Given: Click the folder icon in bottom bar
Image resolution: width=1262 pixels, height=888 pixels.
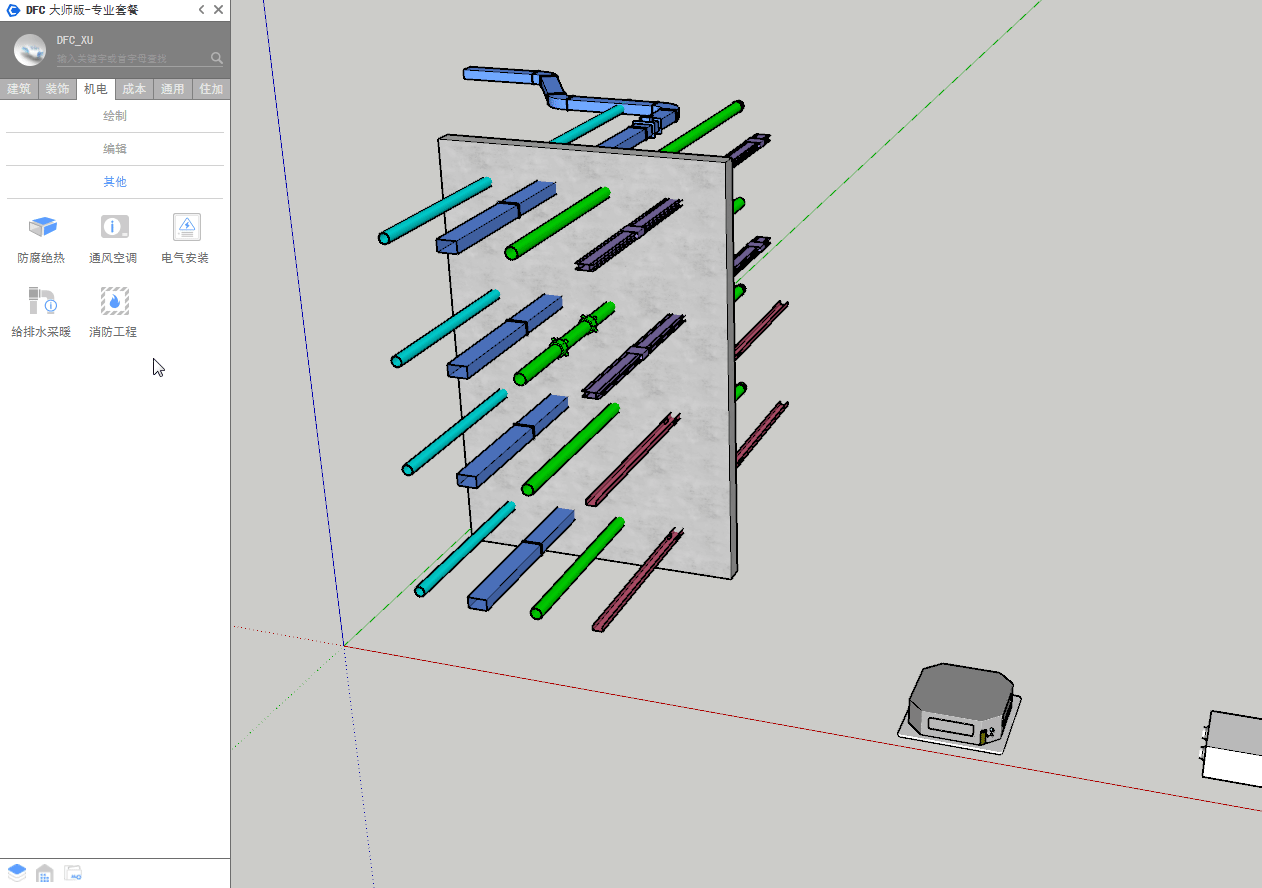Looking at the screenshot, I should point(73,873).
